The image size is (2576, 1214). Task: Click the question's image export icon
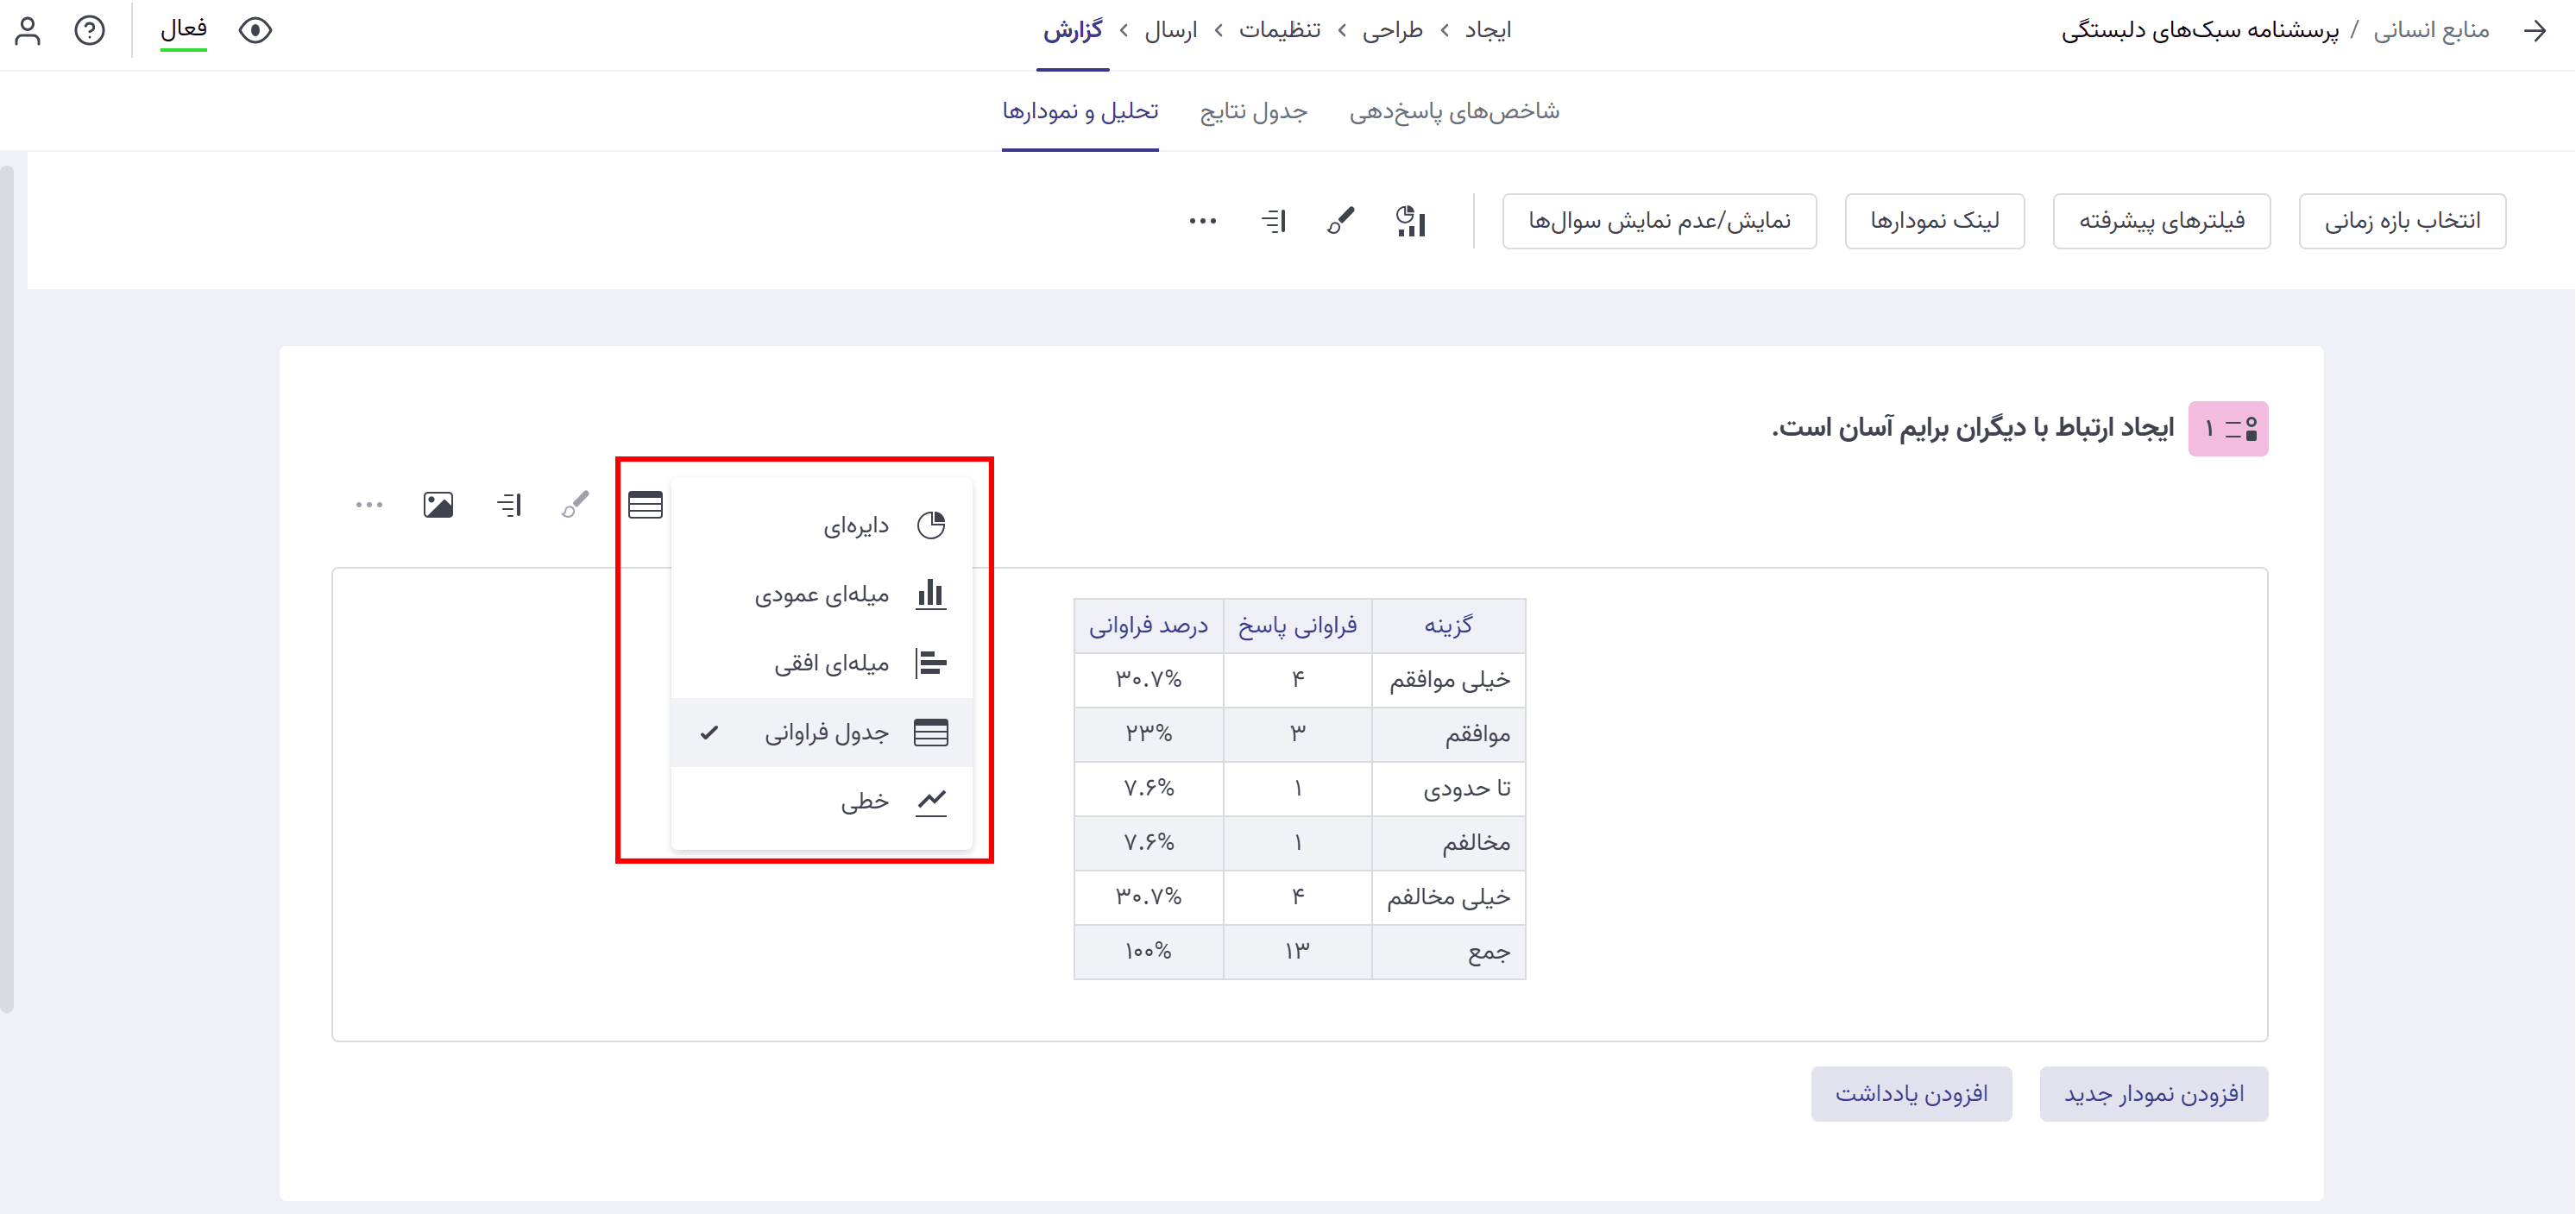[x=438, y=505]
